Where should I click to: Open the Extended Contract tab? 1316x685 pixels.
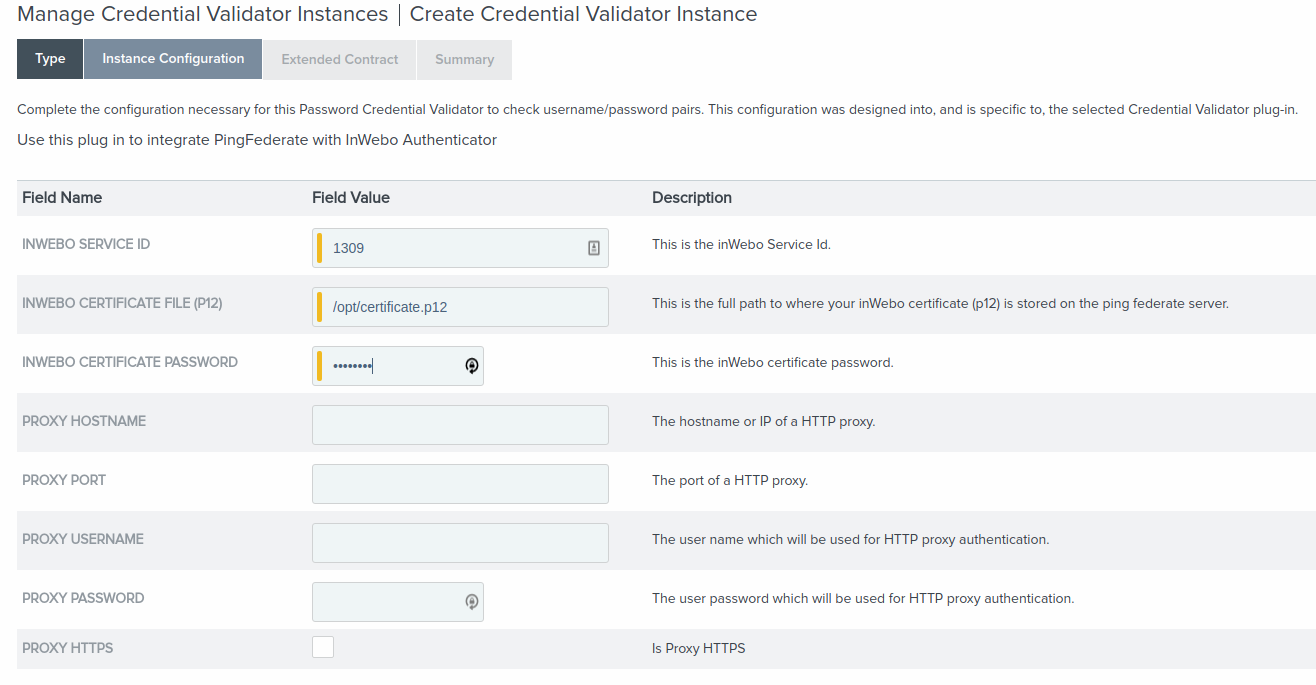(340, 60)
